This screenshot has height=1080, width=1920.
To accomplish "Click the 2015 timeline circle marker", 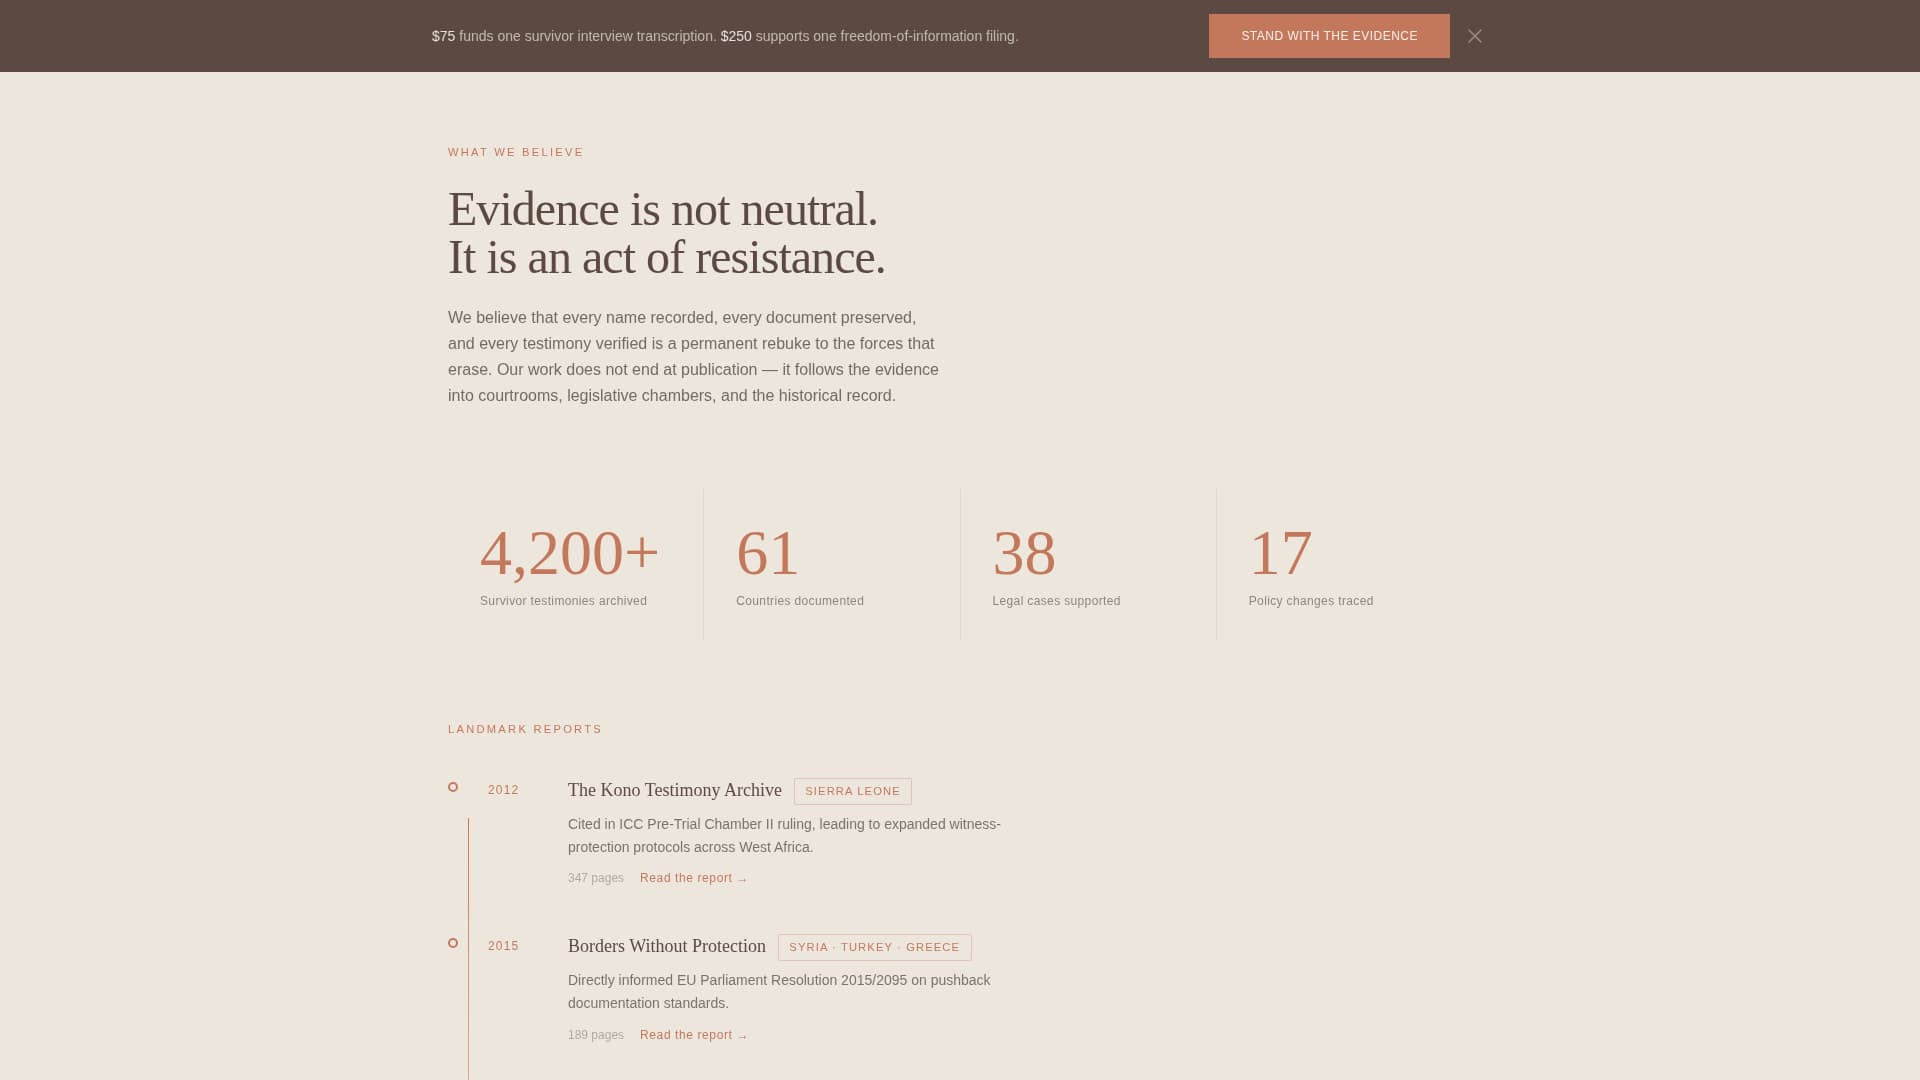I will pos(453,943).
